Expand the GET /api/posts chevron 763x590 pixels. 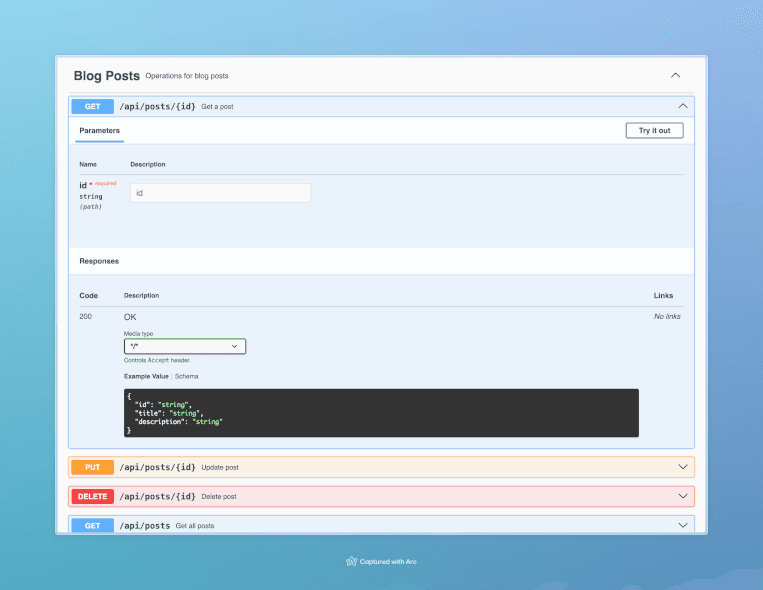[x=683, y=525]
